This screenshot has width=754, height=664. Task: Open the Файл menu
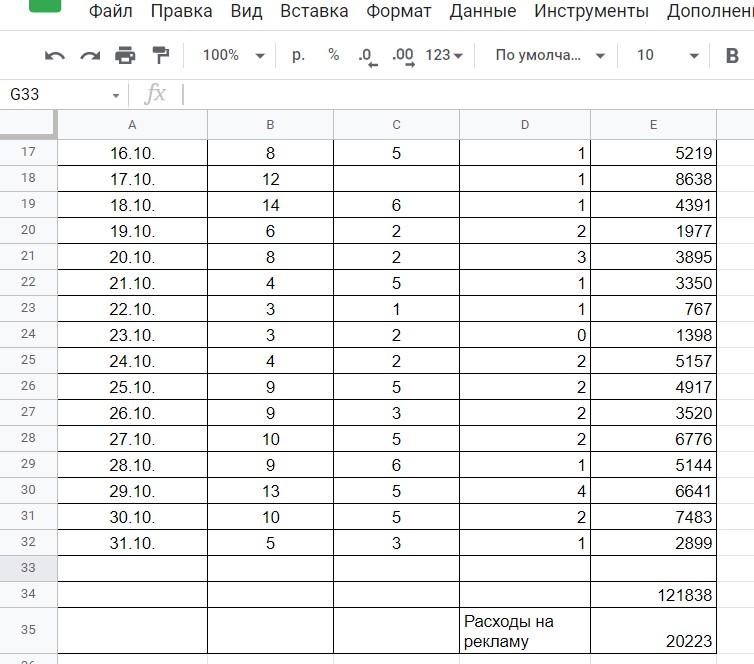point(110,11)
